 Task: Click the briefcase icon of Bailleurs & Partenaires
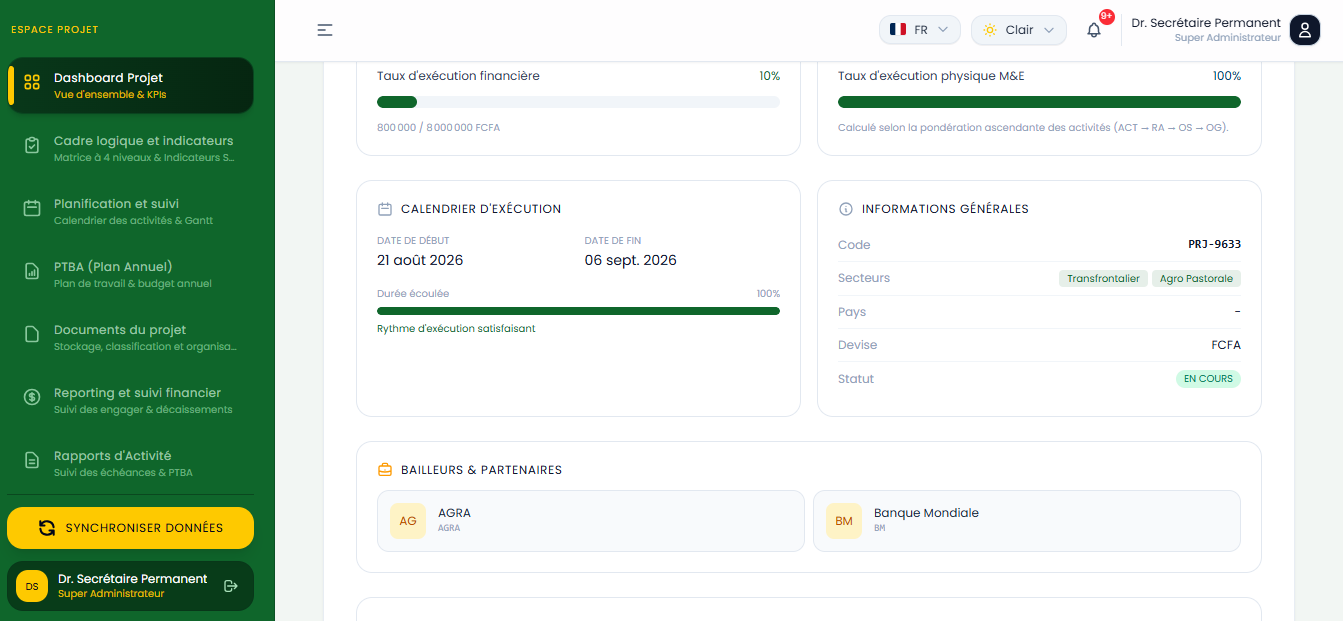click(x=385, y=470)
